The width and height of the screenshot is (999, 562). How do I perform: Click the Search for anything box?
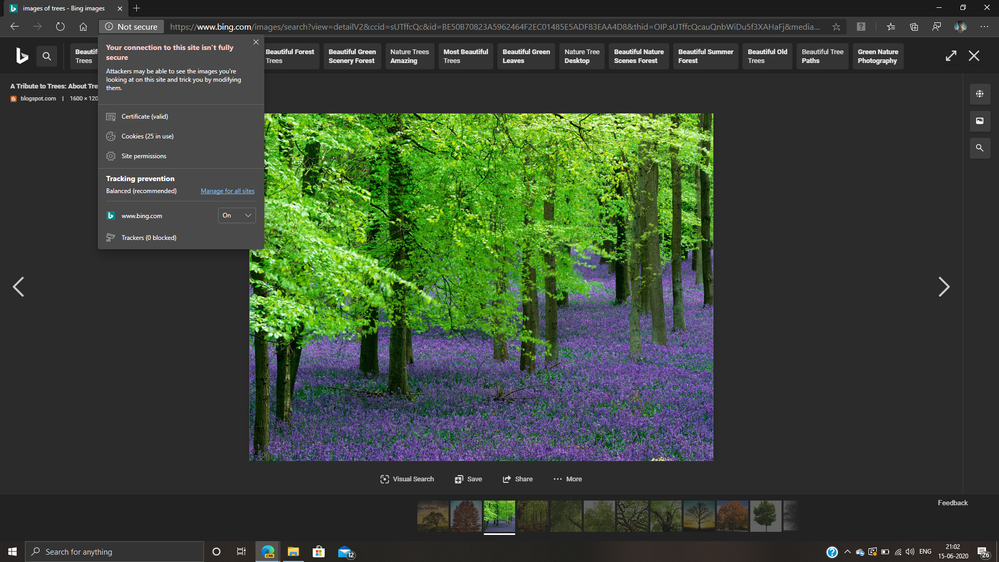tap(115, 551)
